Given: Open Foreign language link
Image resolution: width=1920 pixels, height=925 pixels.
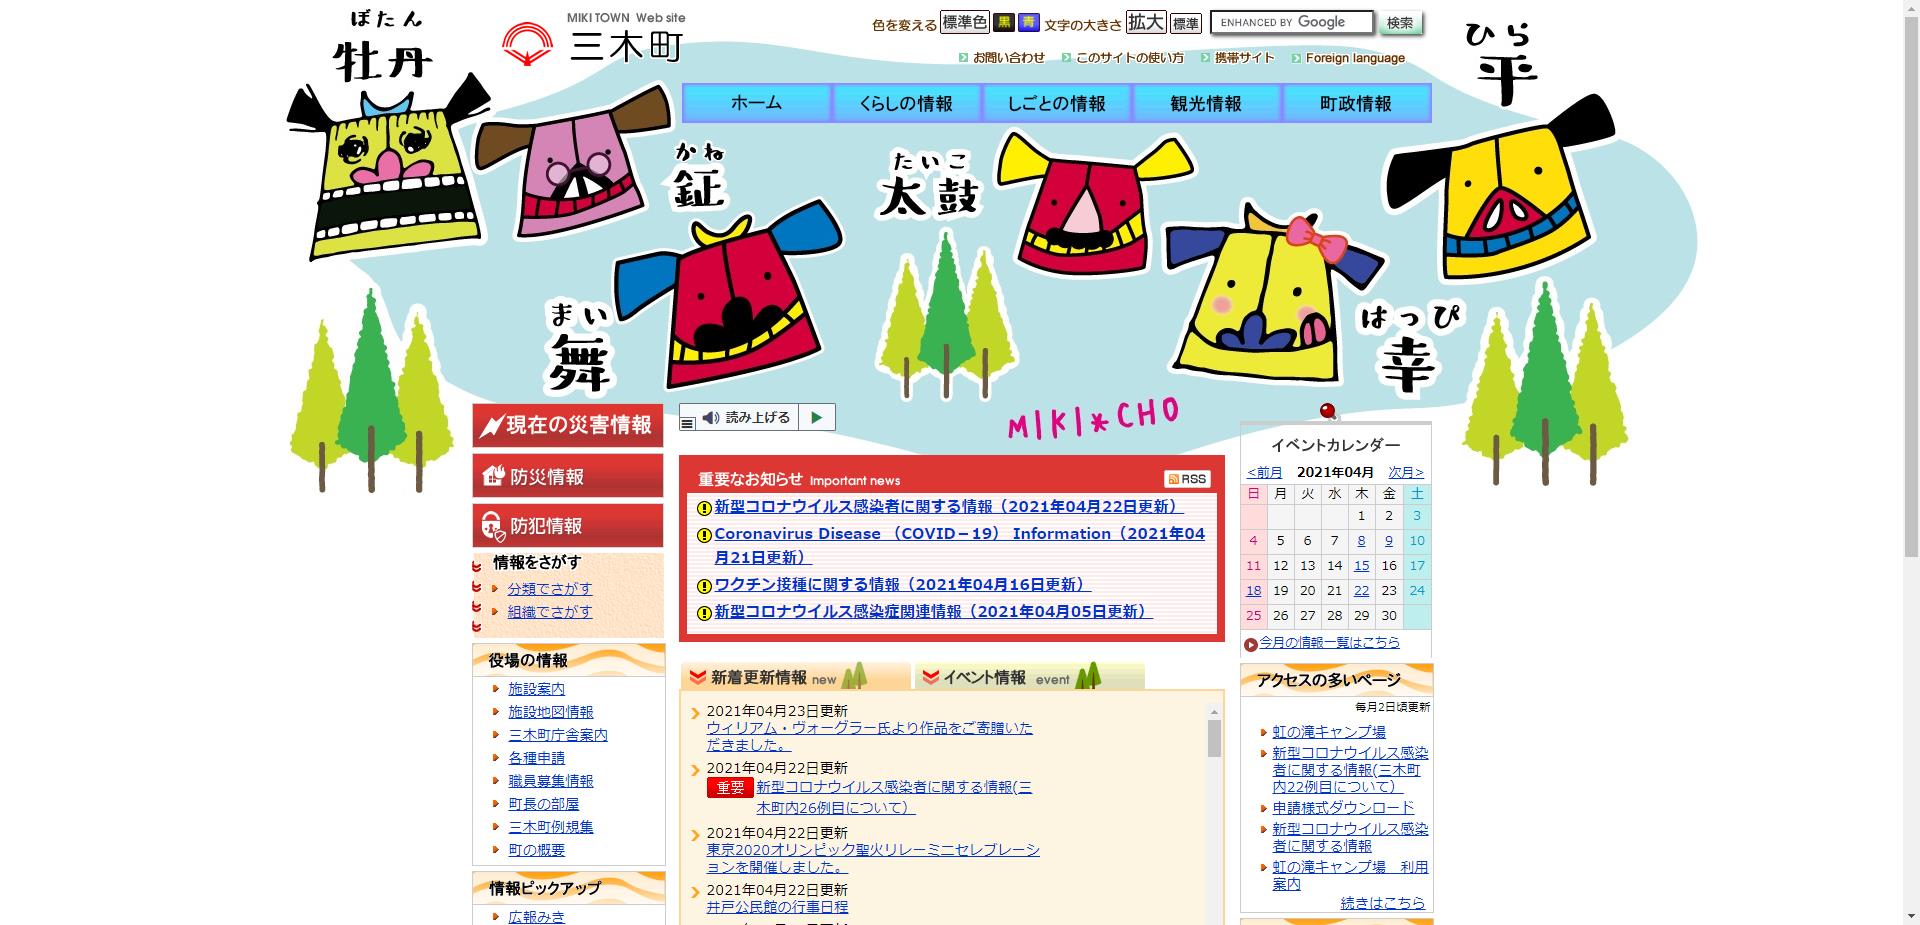Looking at the screenshot, I should tap(1354, 58).
